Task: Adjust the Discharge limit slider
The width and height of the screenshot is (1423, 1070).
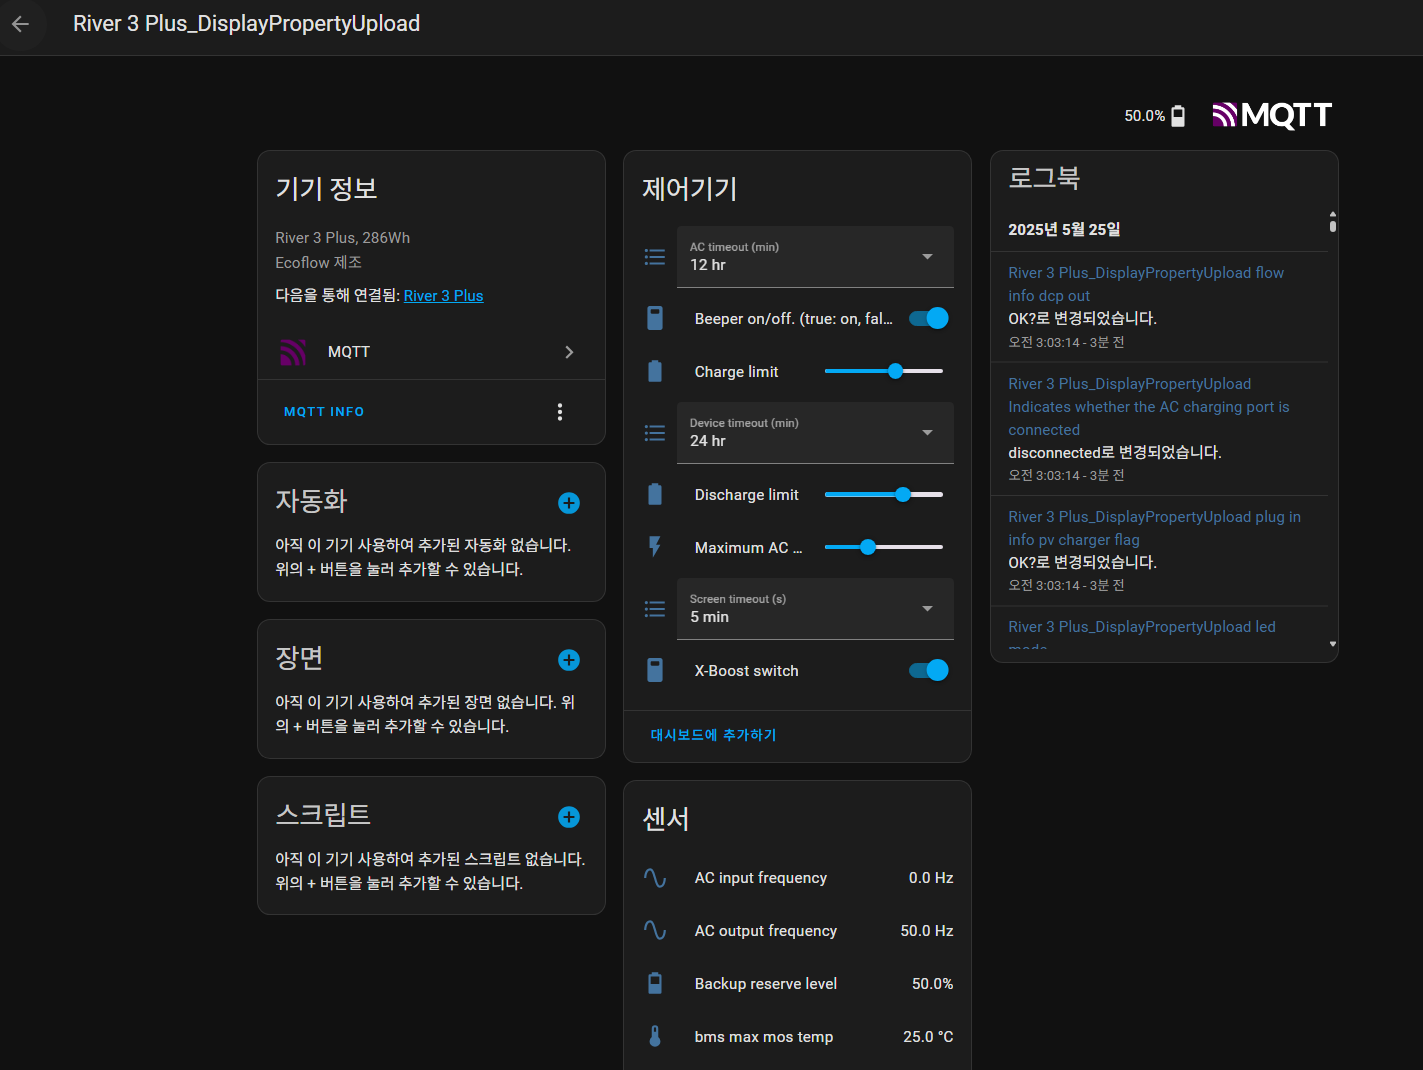Action: point(884,494)
